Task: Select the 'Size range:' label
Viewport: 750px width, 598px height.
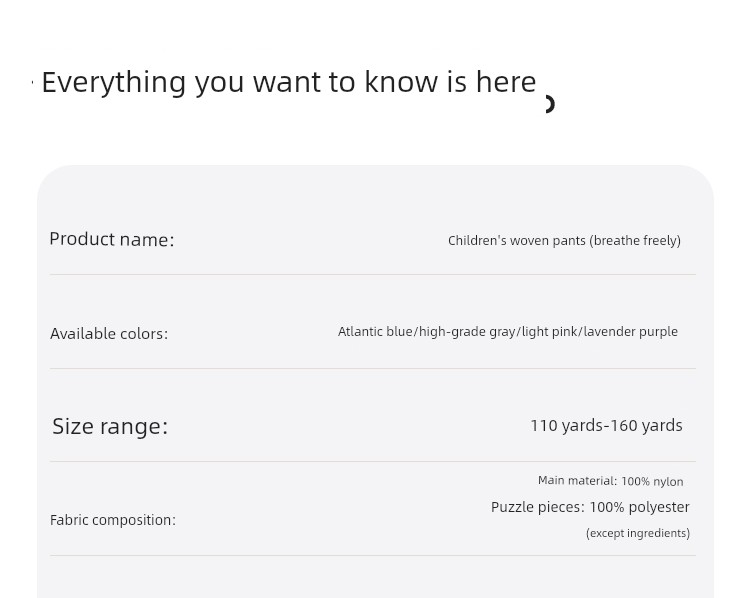Action: pyautogui.click(x=110, y=426)
